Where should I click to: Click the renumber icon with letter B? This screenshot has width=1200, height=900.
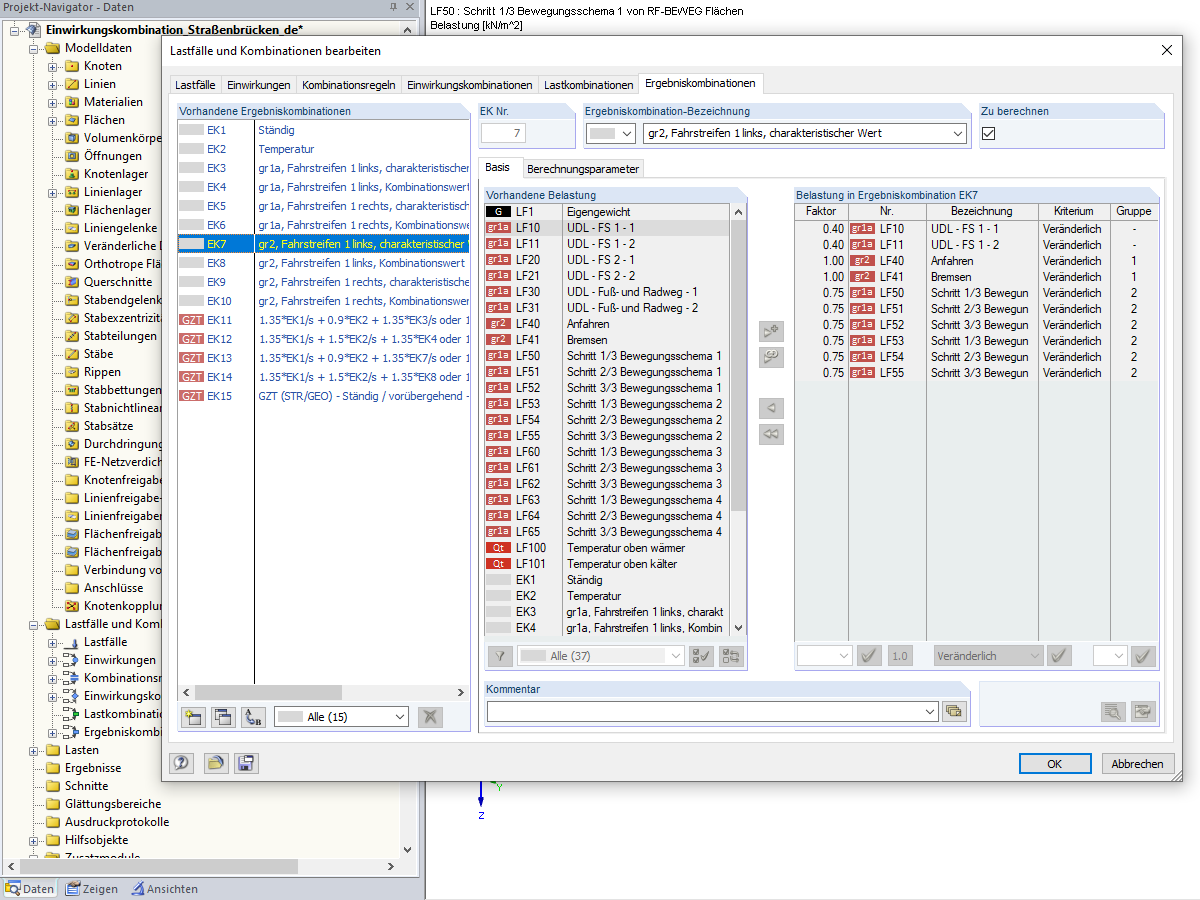[x=252, y=716]
